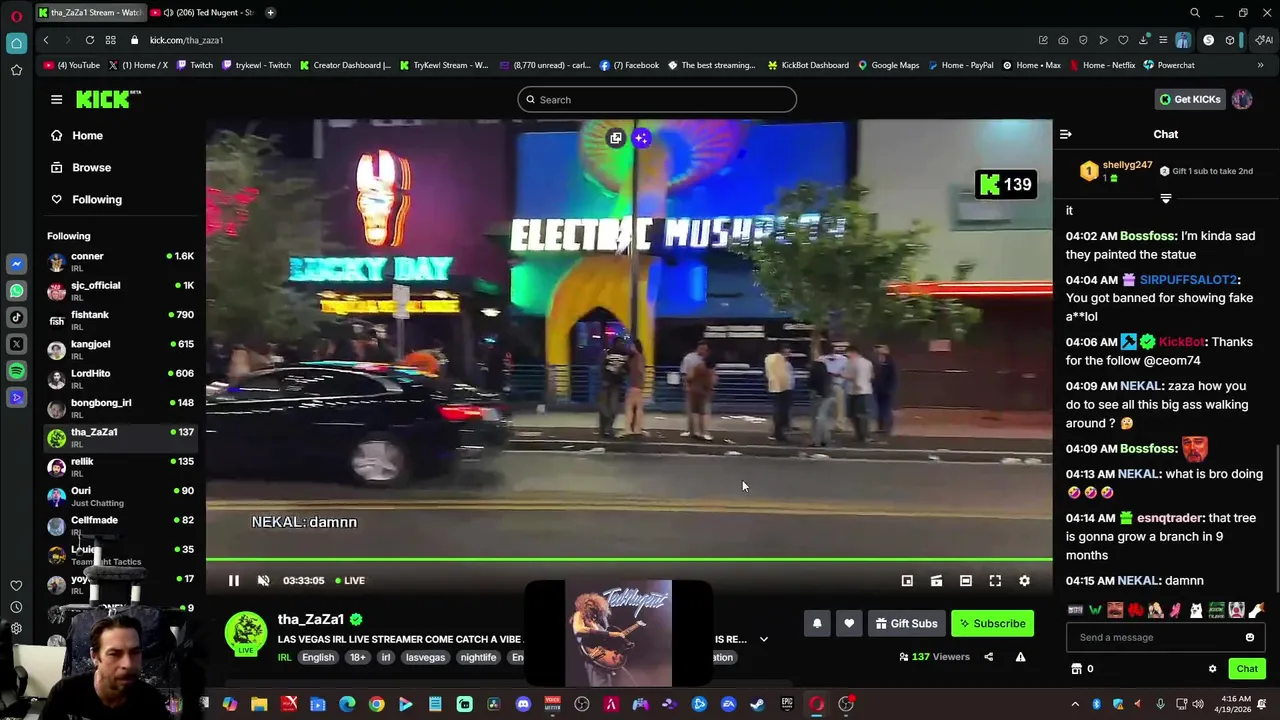
Task: Click the Send a message field
Action: coord(1152,638)
